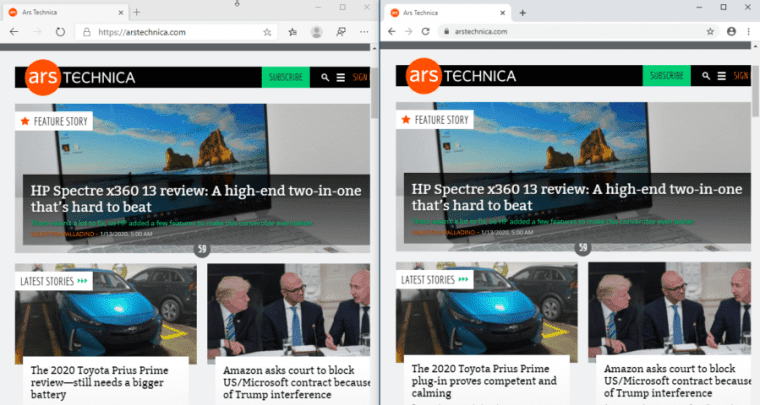Open the profile avatar in Edge toolbar
760x405 pixels.
point(317,32)
